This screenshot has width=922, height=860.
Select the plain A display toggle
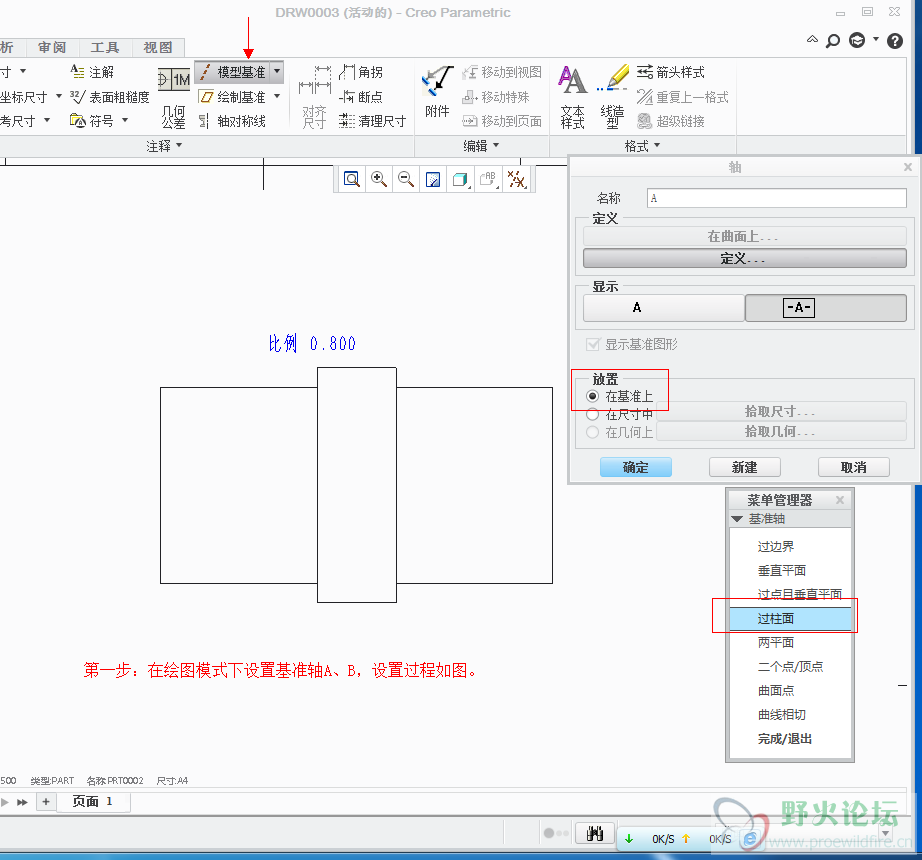click(664, 307)
